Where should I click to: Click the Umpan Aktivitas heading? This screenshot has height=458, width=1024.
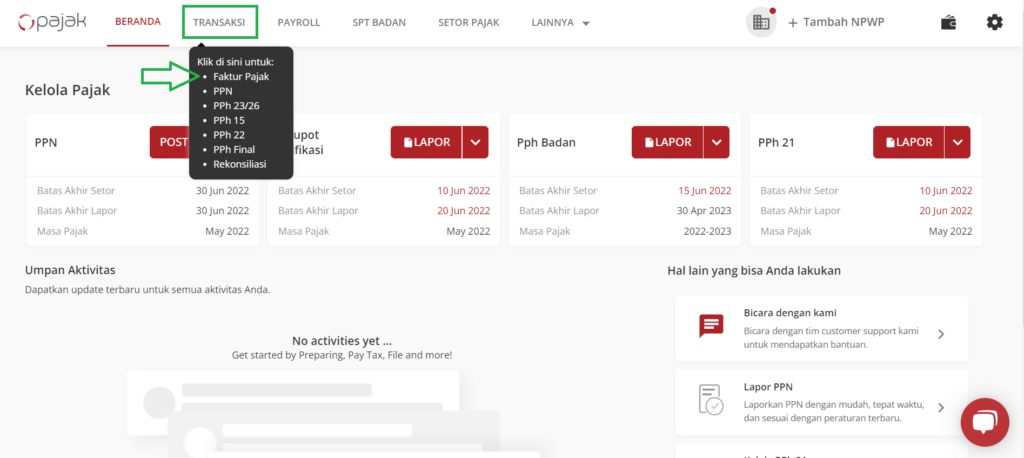click(70, 270)
